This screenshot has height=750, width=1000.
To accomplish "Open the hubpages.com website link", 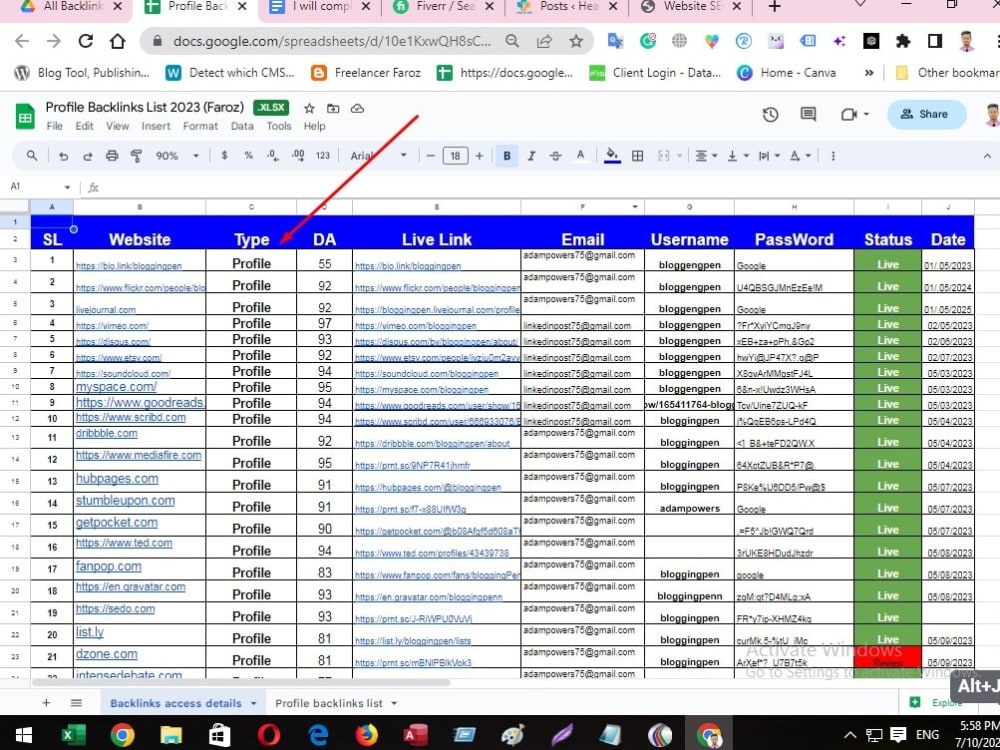I will (x=117, y=479).
